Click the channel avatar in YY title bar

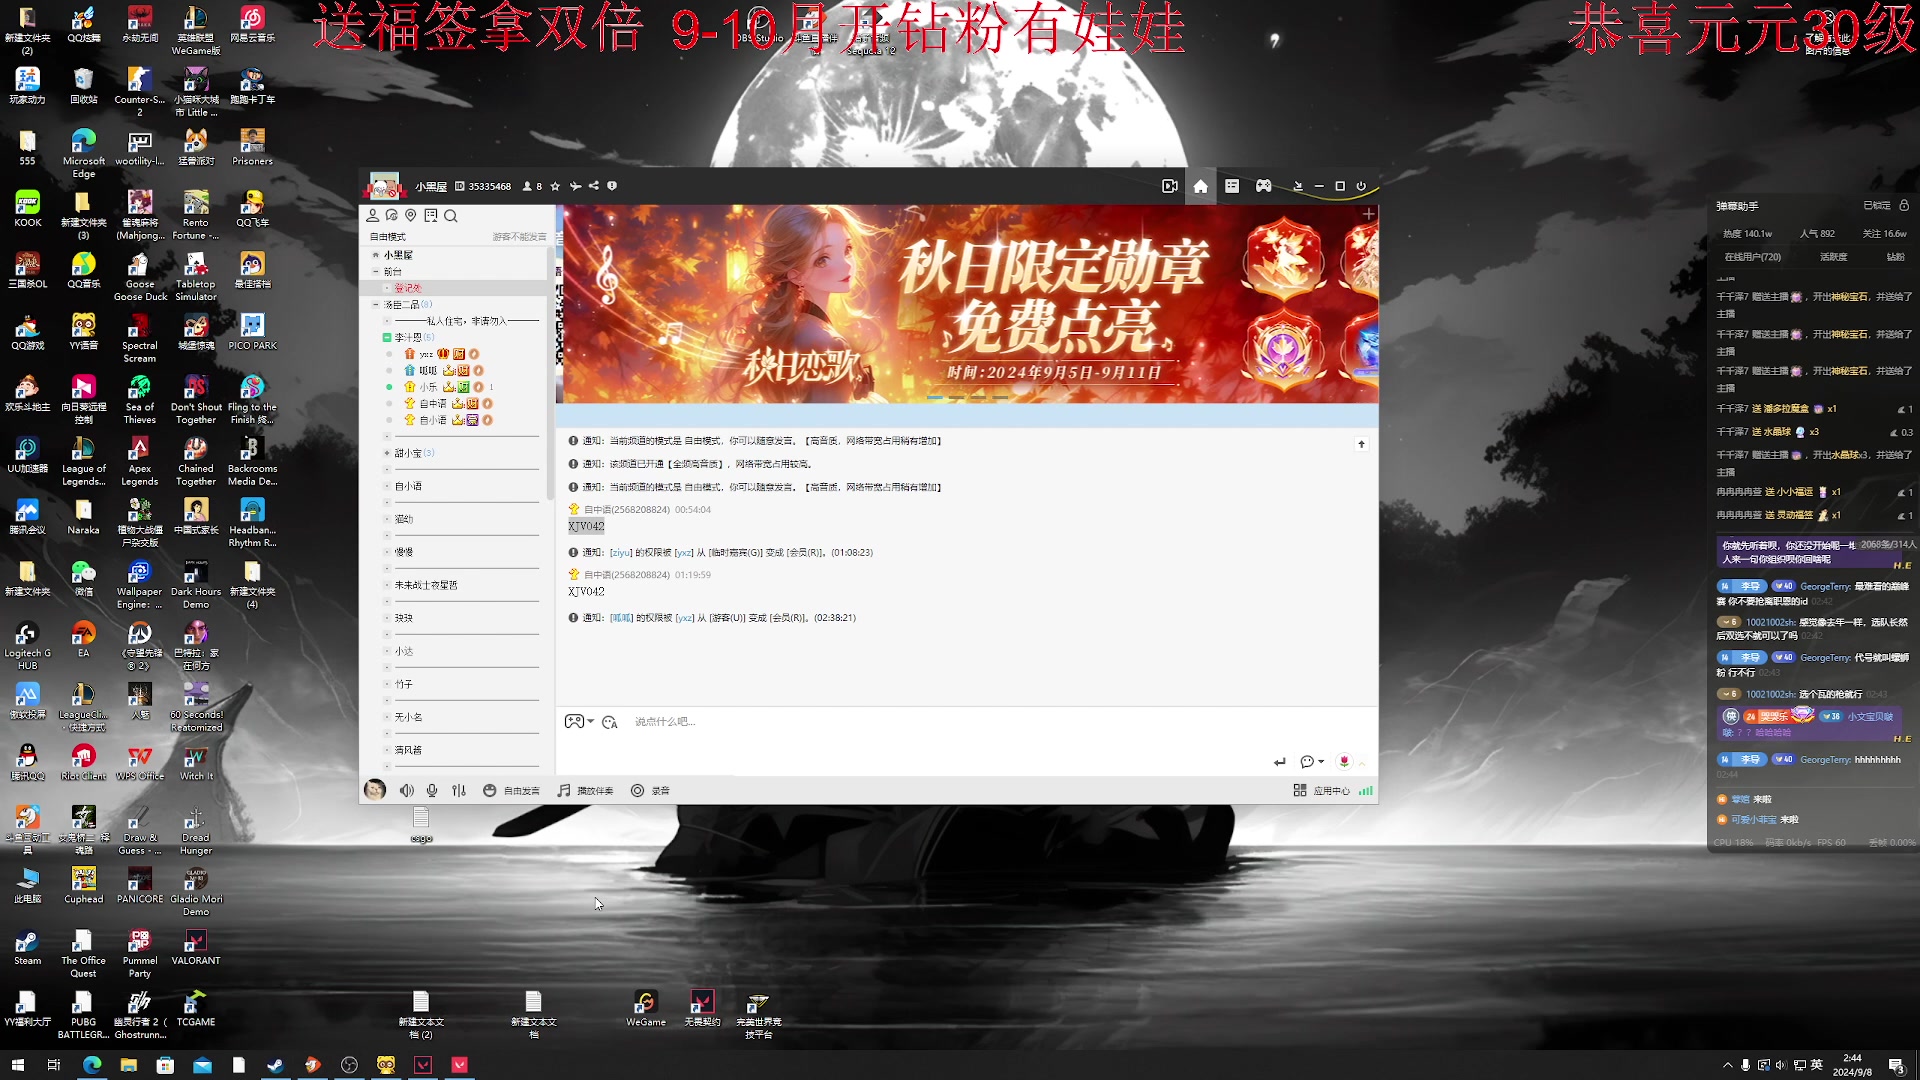click(384, 186)
